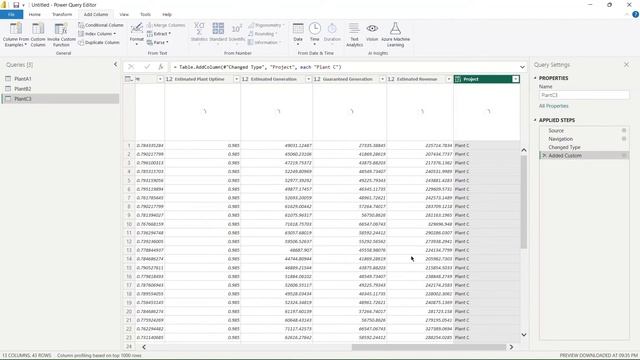The height and width of the screenshot is (360, 640).
Task: Open Vision AI insight
Action: click(372, 33)
